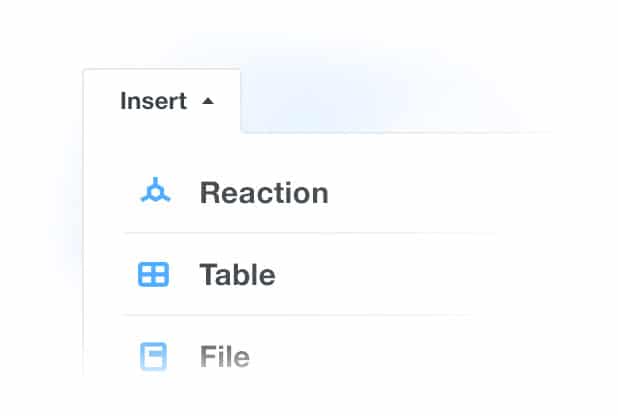Click empty space right of Reaction label

(x=430, y=192)
